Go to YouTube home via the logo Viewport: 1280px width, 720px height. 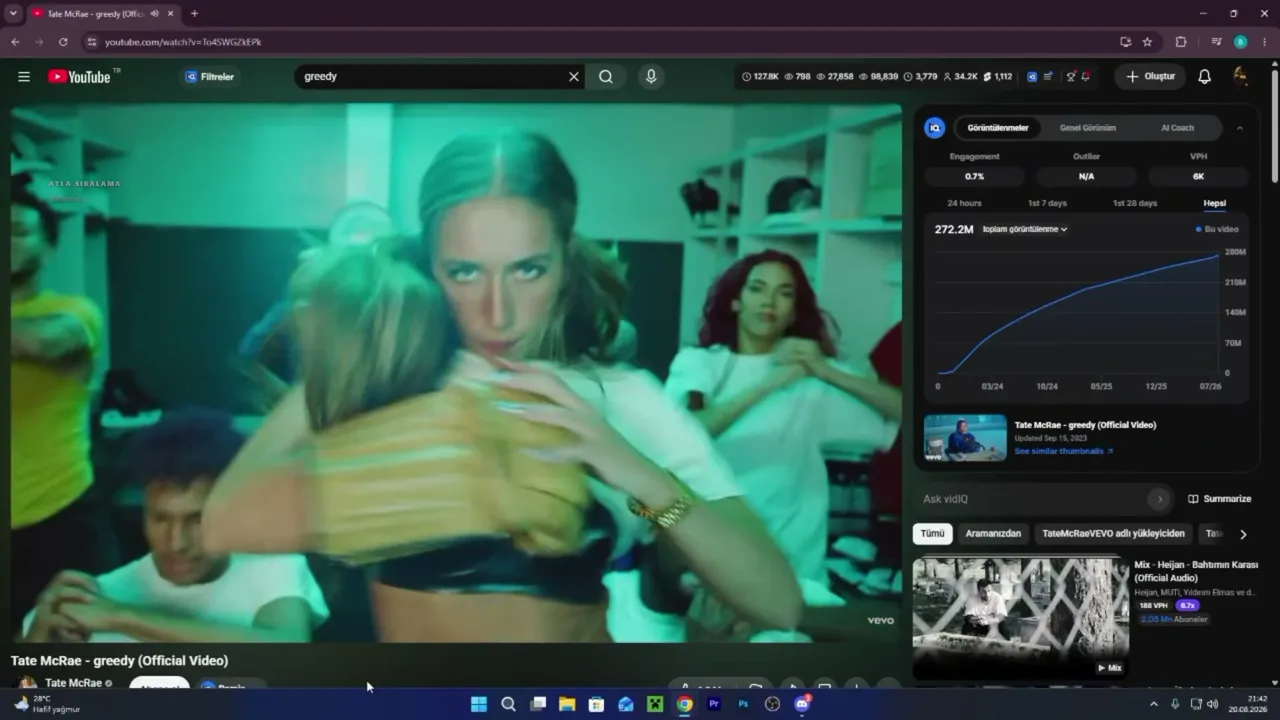coord(79,76)
